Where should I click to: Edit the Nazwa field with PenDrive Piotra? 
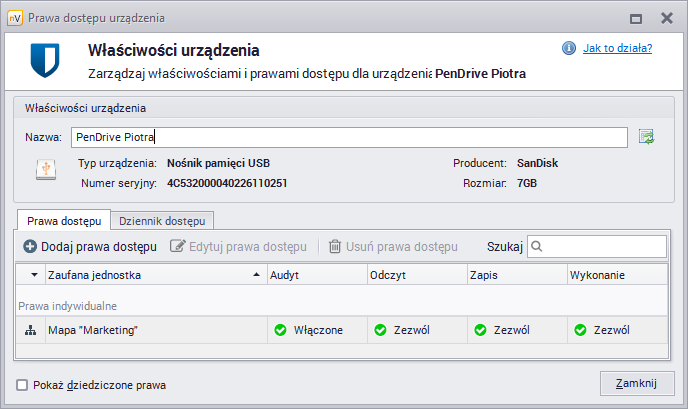(x=349, y=137)
